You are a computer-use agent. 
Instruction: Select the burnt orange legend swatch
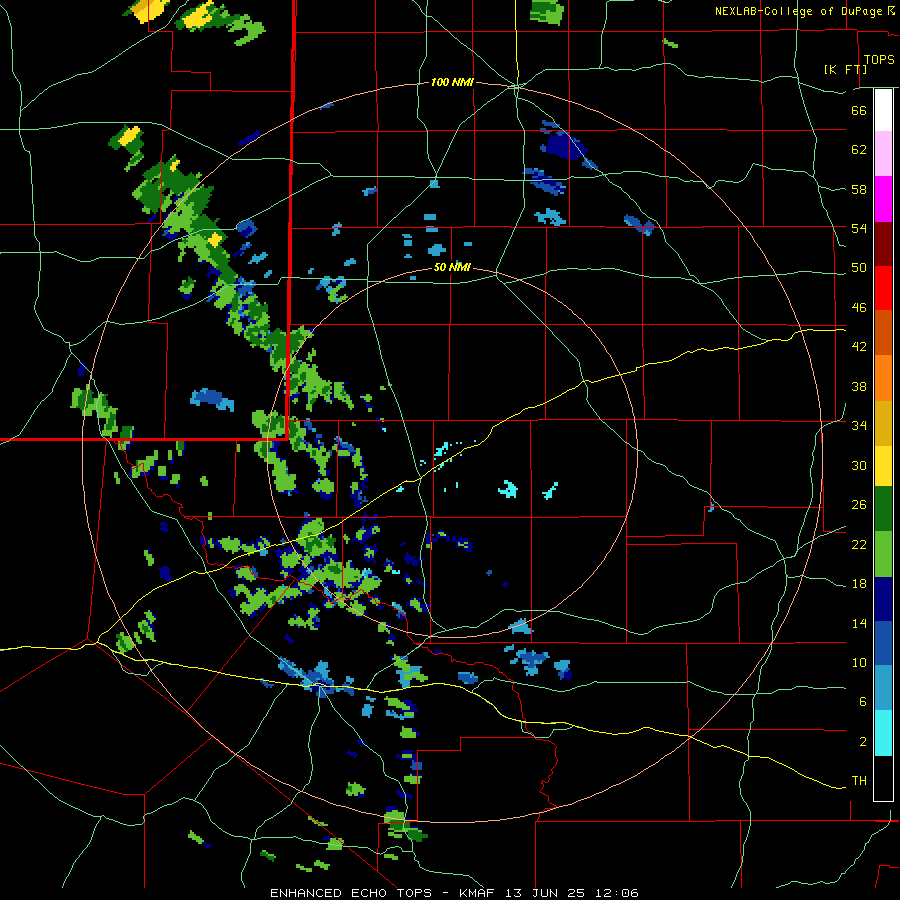point(883,333)
